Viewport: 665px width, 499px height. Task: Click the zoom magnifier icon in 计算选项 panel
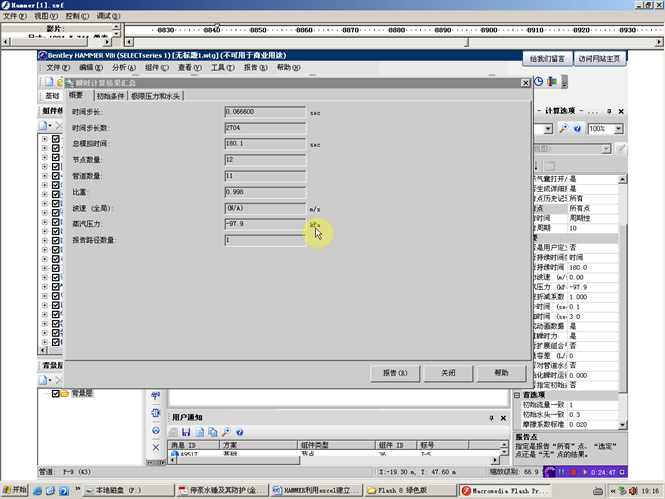pos(563,129)
